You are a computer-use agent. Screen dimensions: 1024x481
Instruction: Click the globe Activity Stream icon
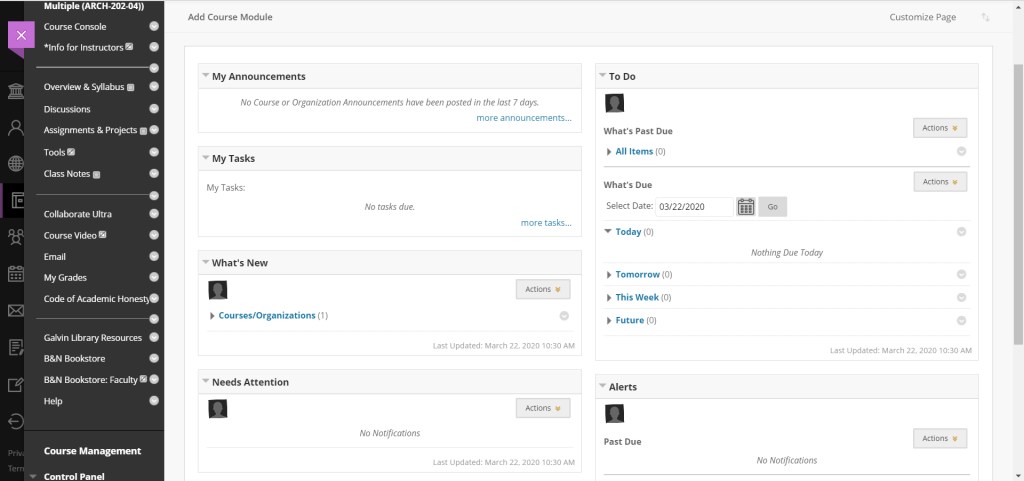tap(16, 164)
